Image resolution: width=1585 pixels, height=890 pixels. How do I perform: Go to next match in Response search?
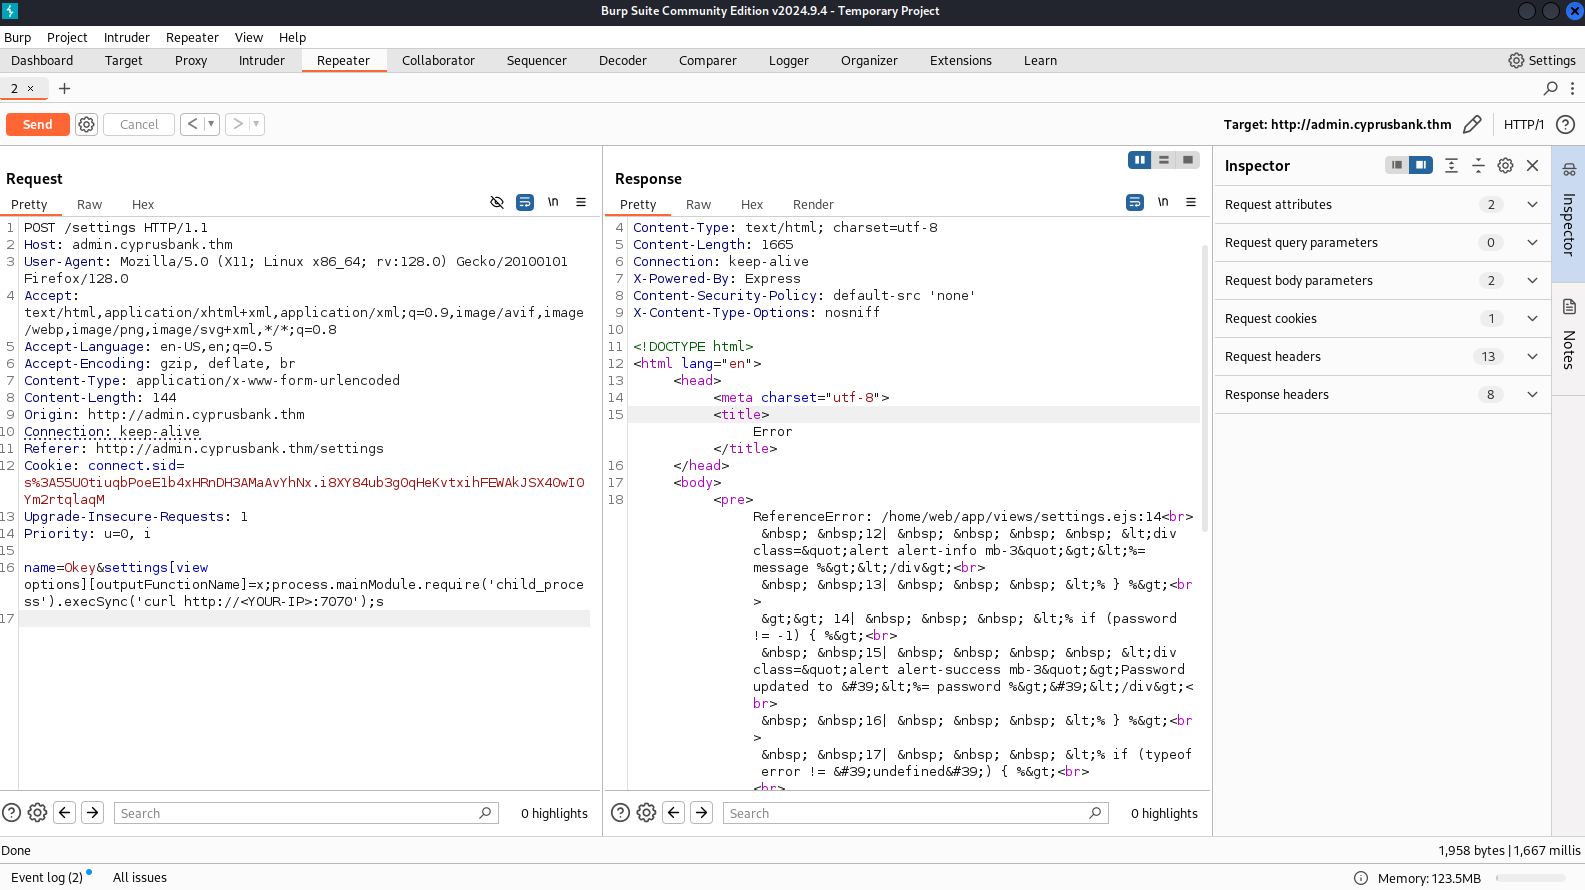pyautogui.click(x=702, y=813)
